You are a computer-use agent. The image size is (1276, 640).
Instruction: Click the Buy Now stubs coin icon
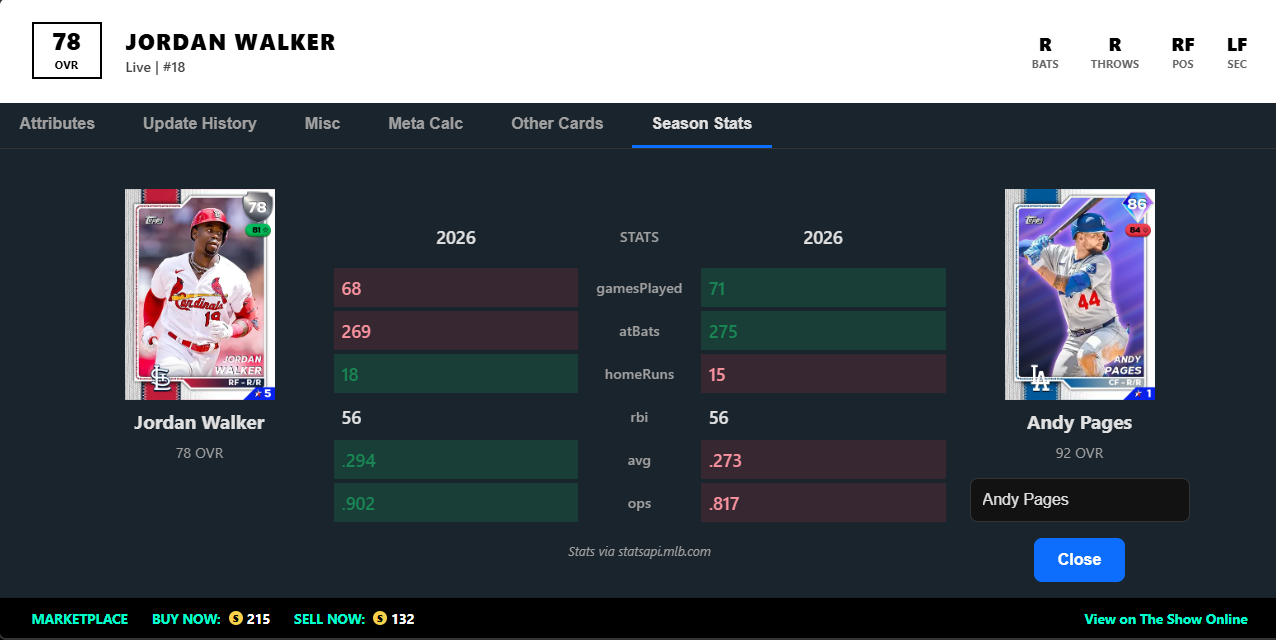pos(236,619)
